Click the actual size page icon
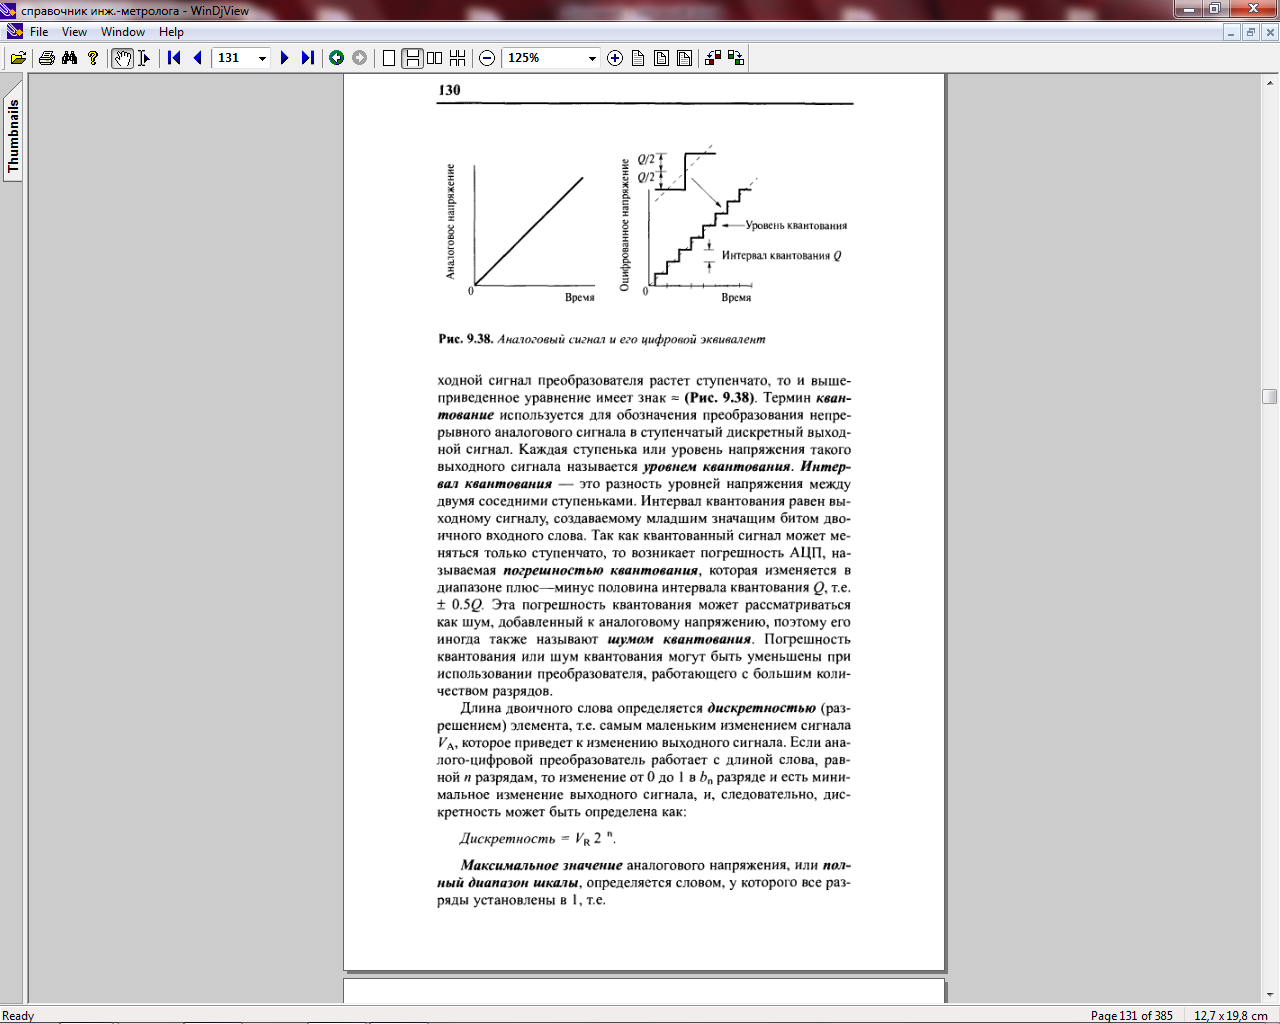1280x1024 pixels. pyautogui.click(x=638, y=58)
